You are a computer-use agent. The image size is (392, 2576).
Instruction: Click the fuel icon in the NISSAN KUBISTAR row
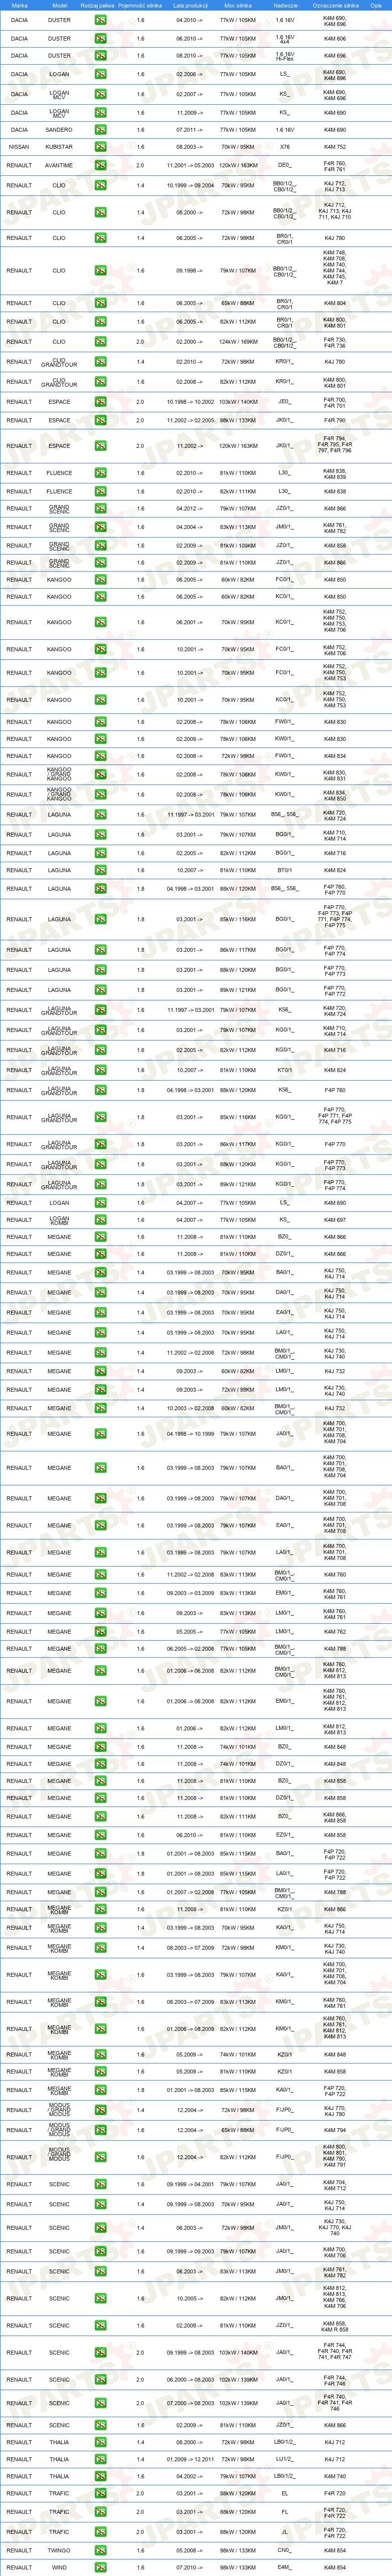pyautogui.click(x=100, y=147)
